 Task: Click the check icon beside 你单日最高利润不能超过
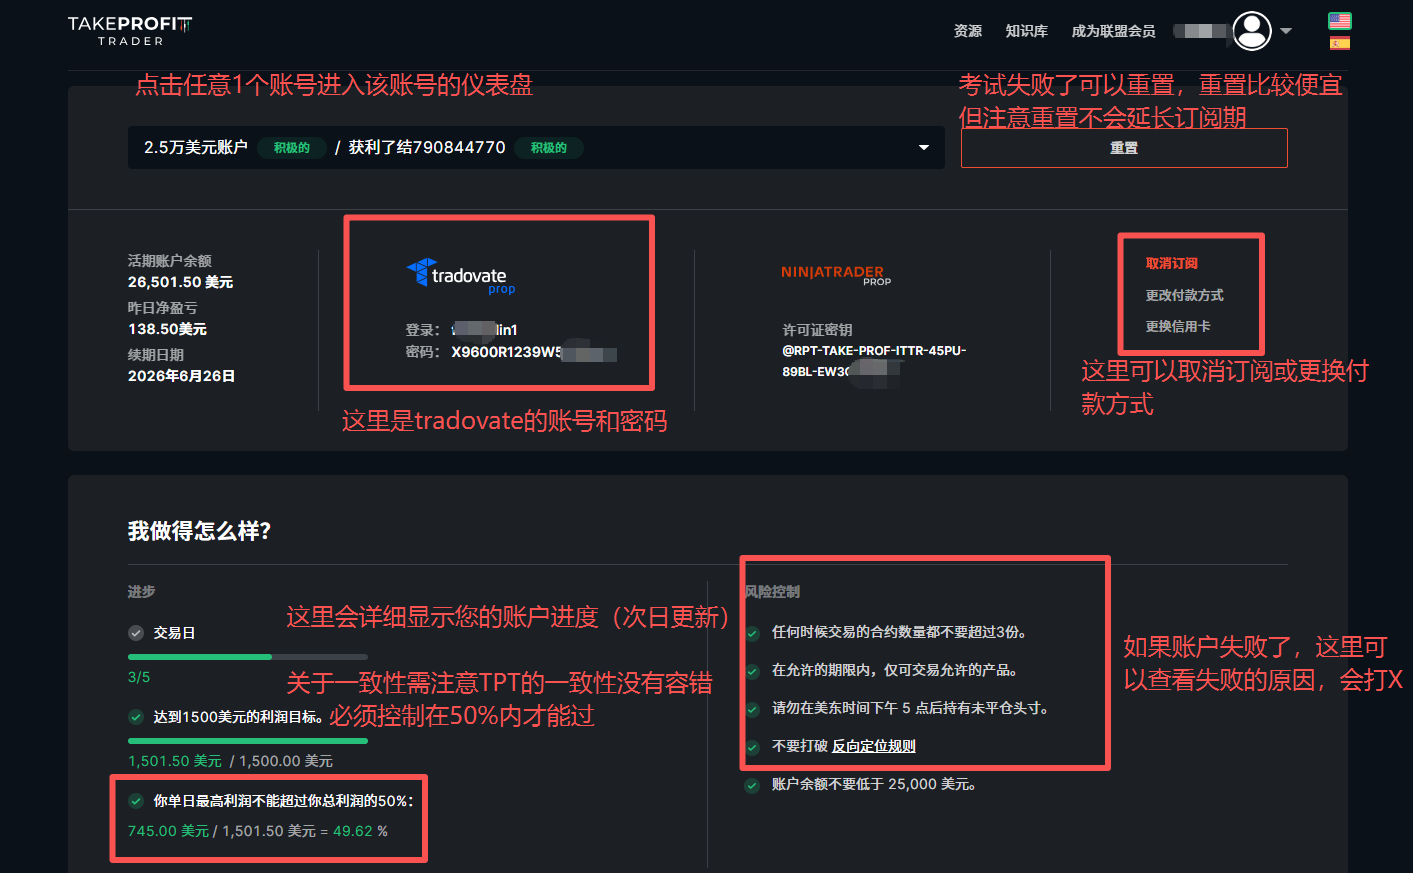136,801
